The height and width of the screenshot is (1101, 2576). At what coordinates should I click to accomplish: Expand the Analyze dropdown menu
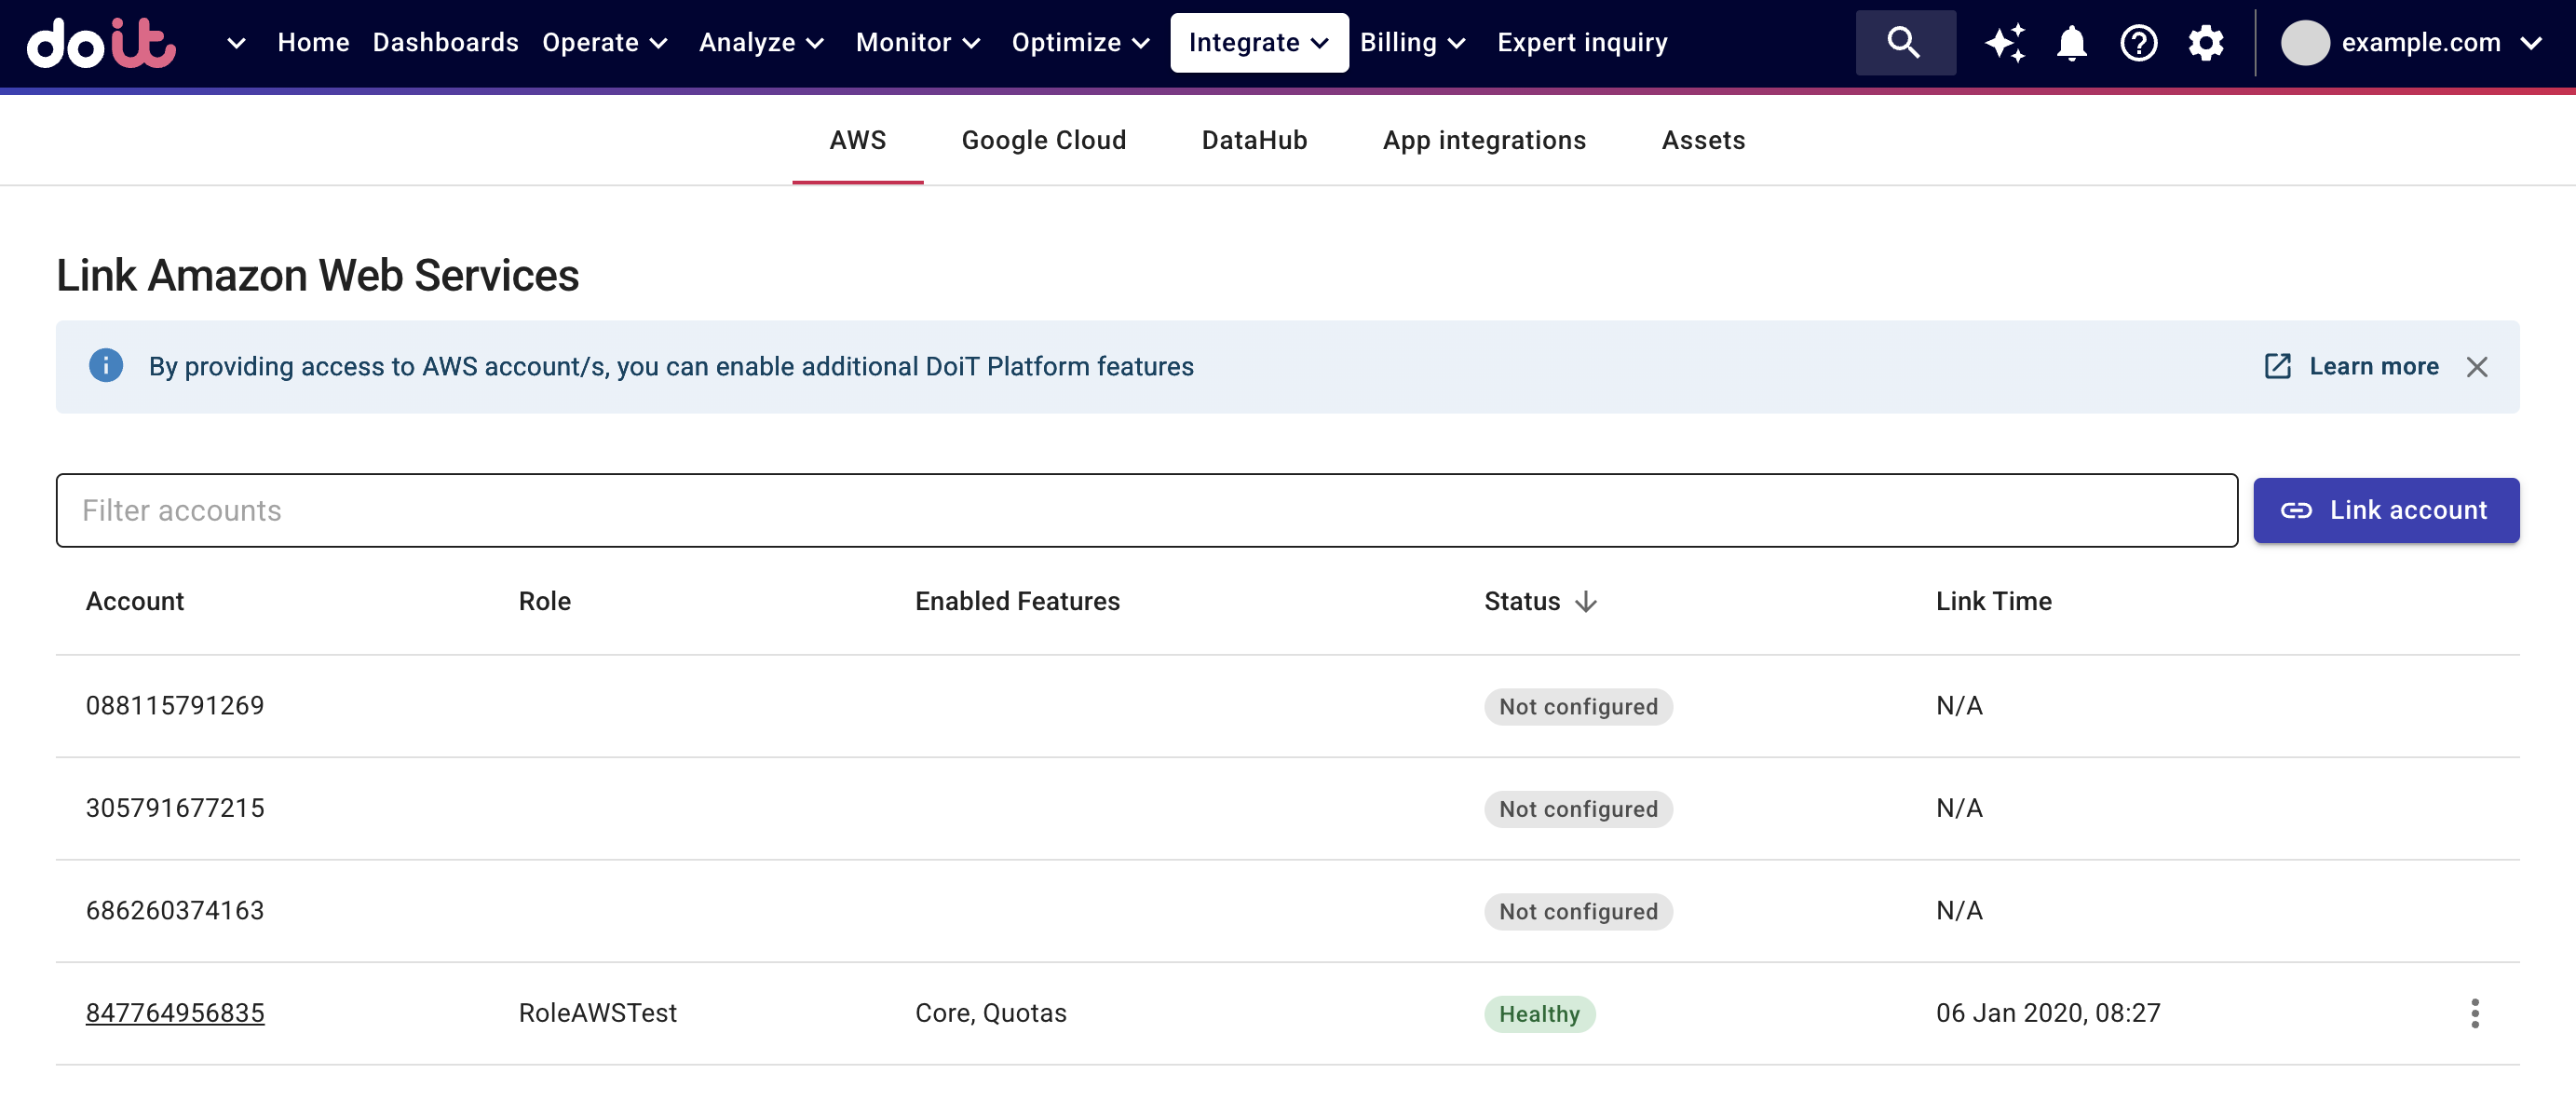click(x=761, y=43)
